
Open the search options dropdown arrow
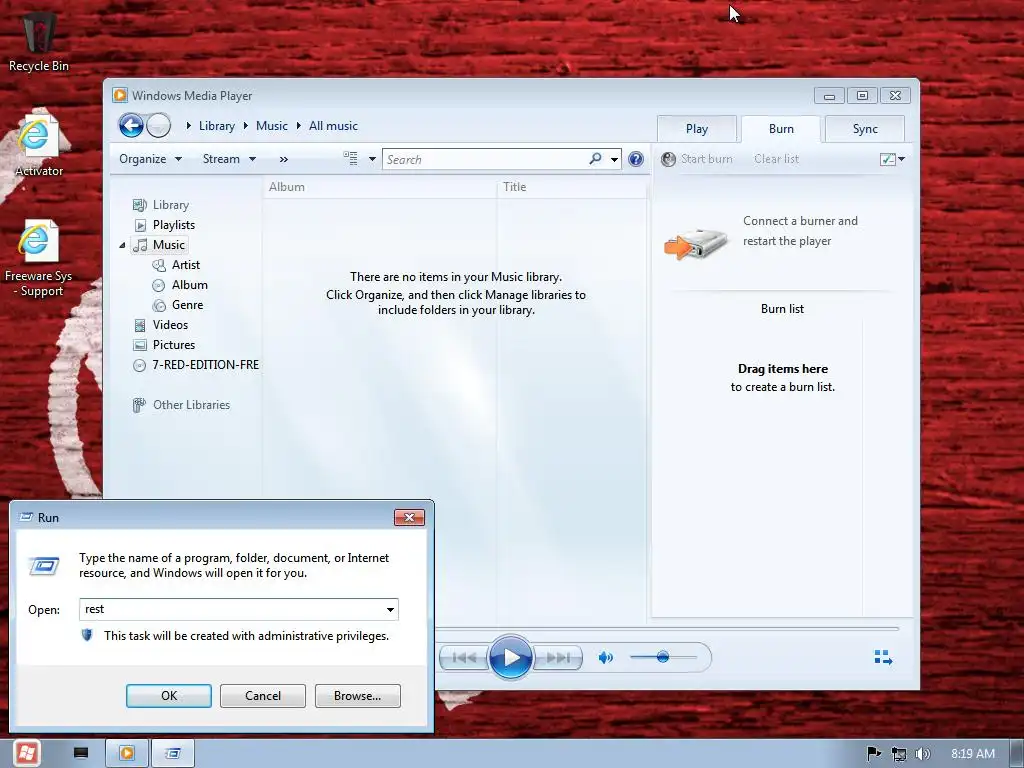pyautogui.click(x=615, y=159)
